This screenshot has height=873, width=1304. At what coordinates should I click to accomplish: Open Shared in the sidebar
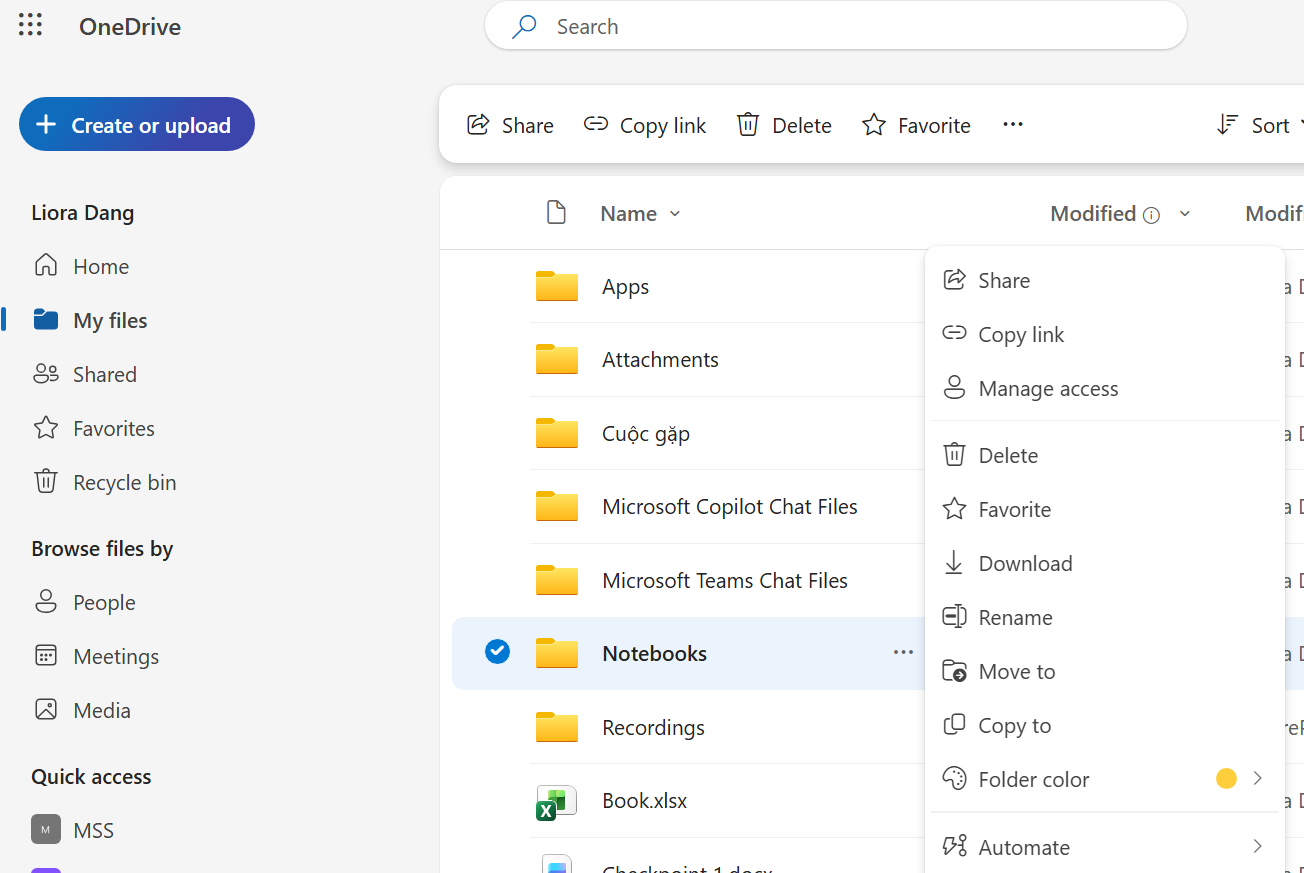(86, 374)
